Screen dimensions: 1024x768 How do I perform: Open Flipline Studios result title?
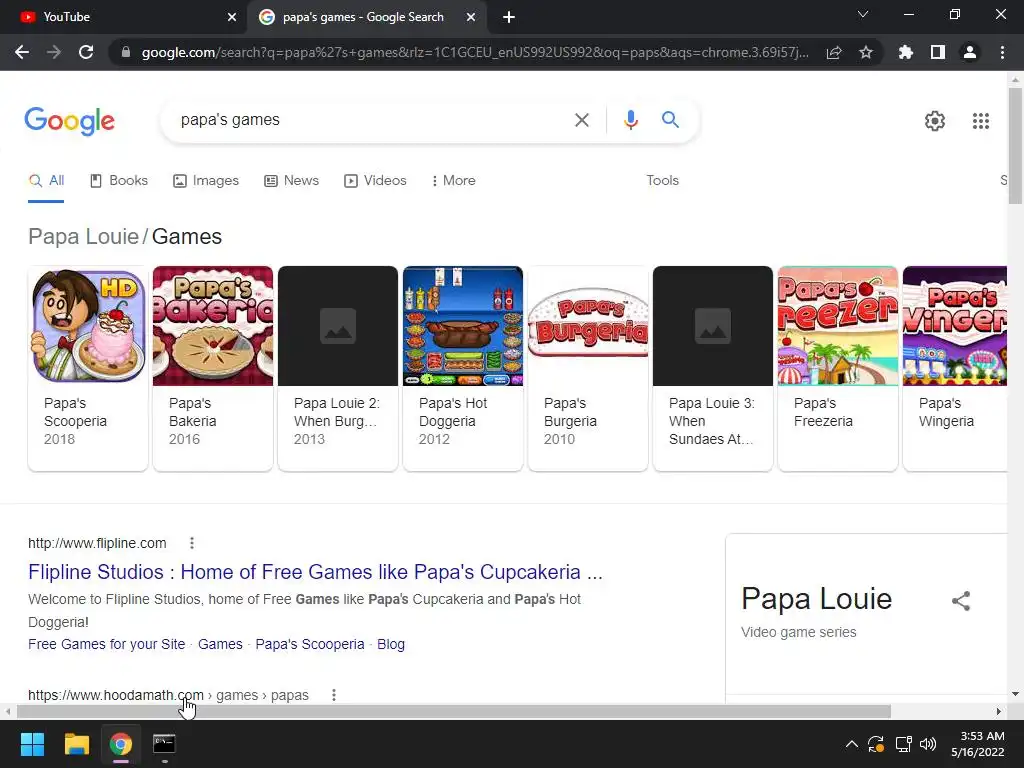(x=315, y=572)
